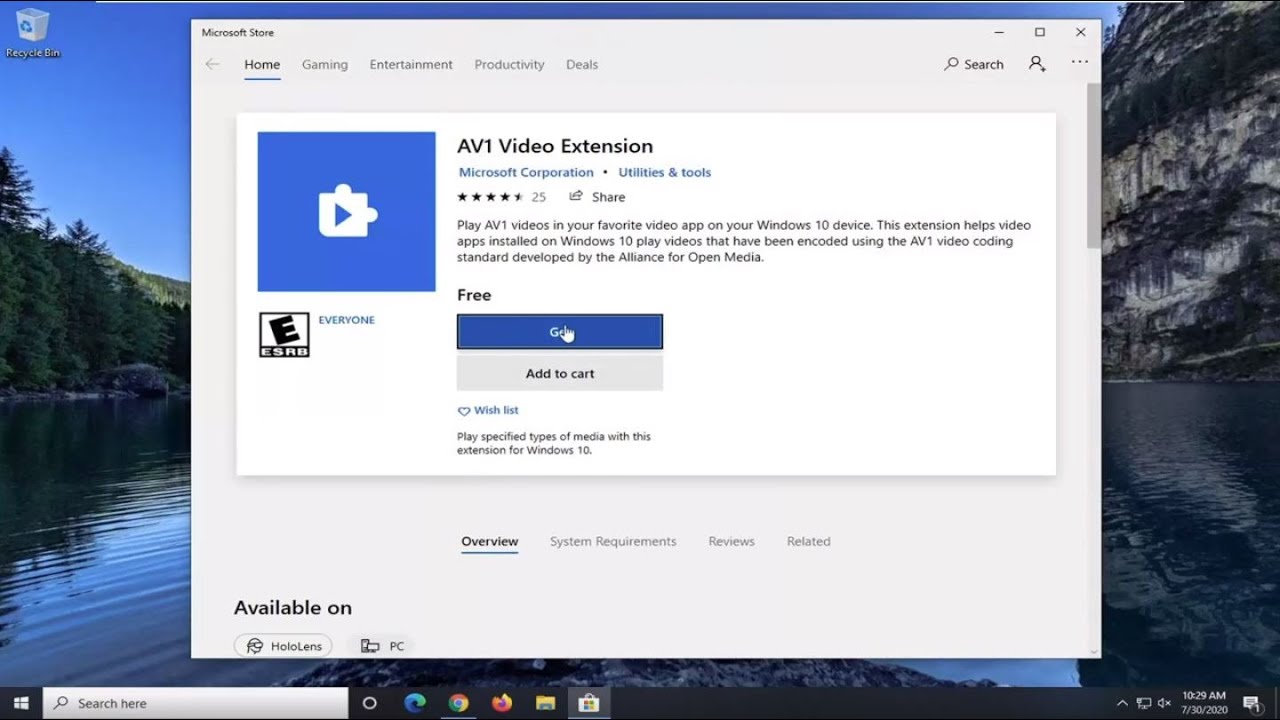
Task: Click the blue Get button
Action: point(560,332)
